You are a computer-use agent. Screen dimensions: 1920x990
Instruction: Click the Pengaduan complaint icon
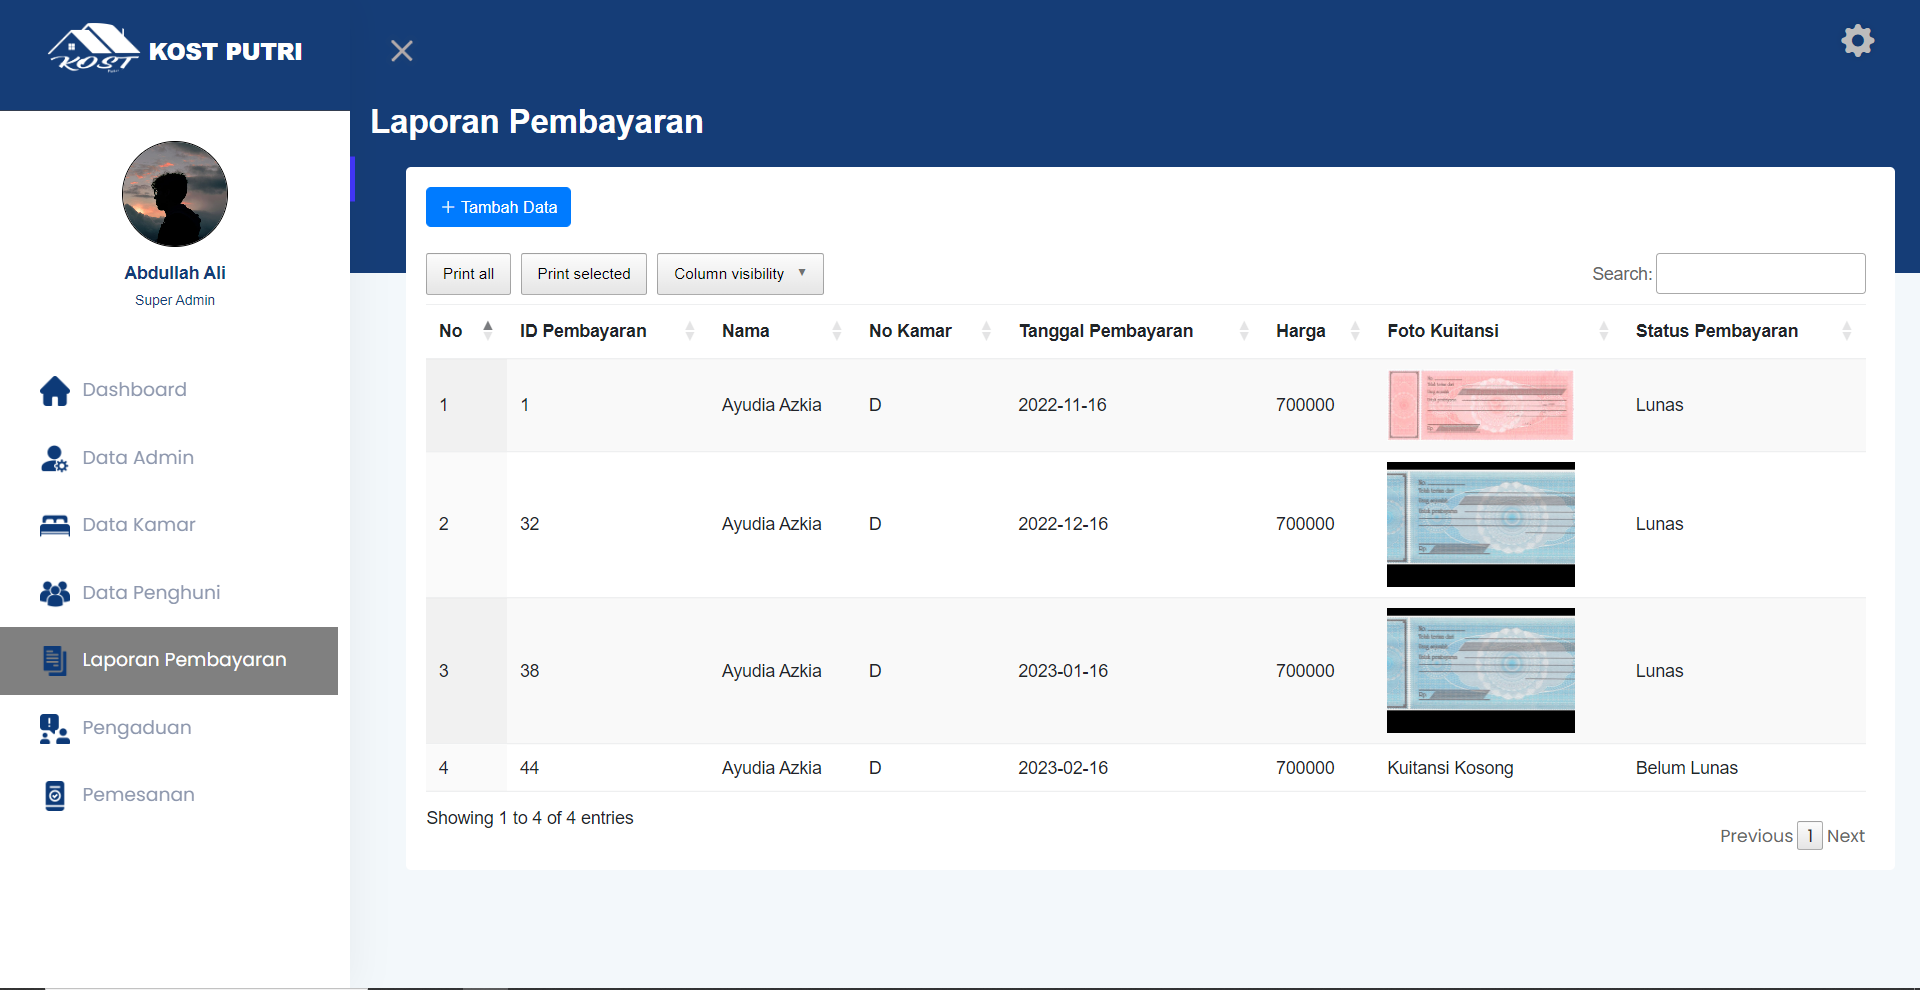pyautogui.click(x=55, y=728)
